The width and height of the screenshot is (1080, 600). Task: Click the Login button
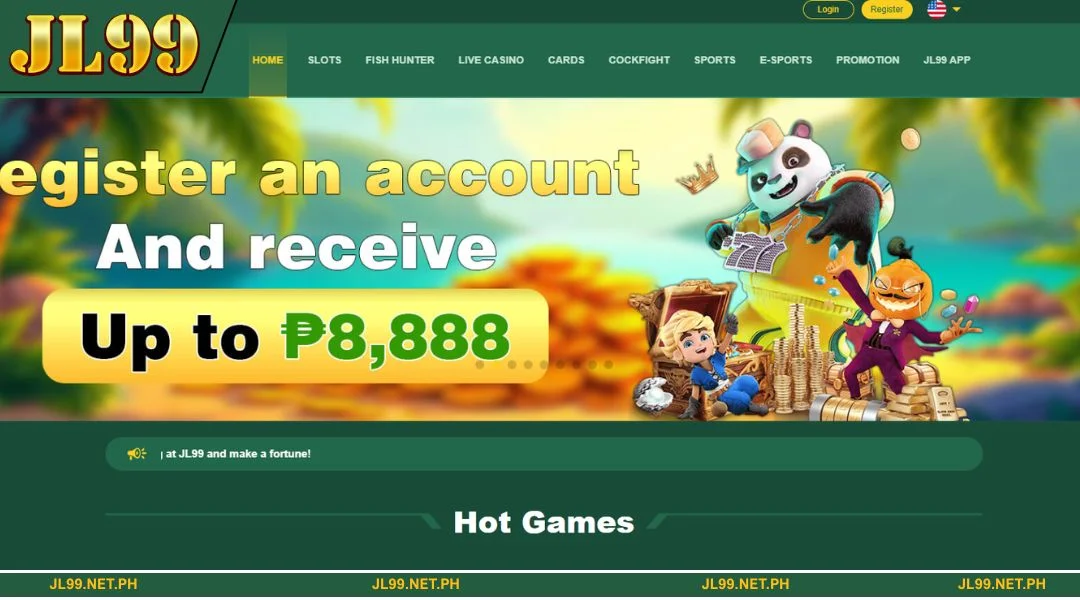pos(828,10)
